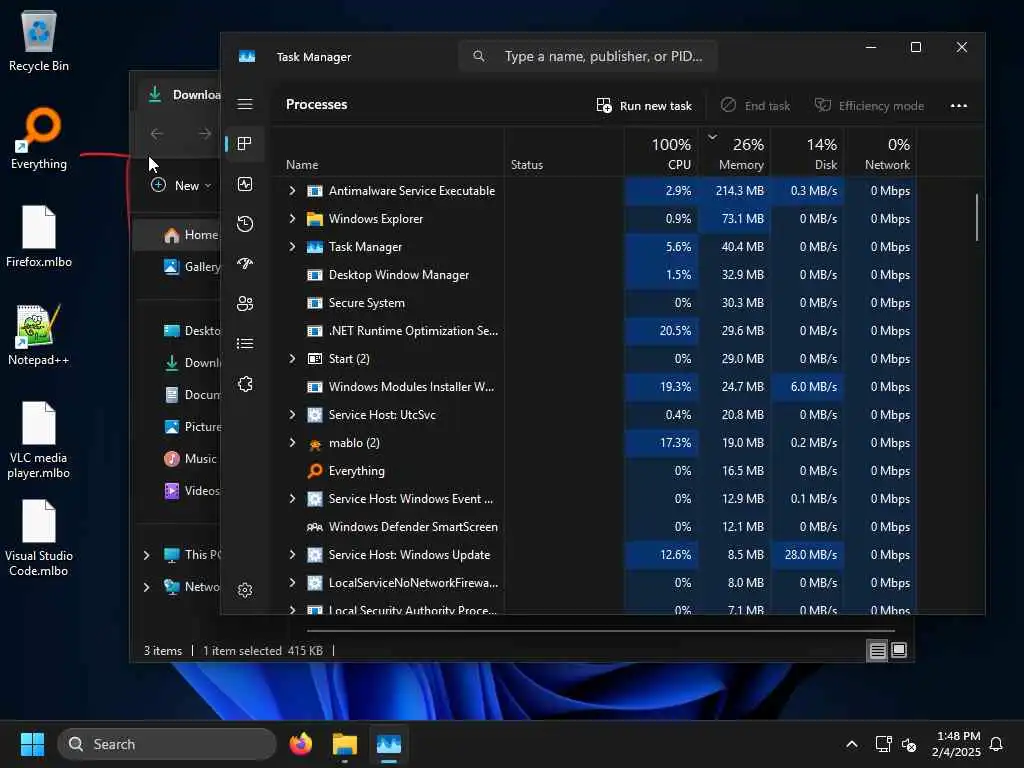Sort processes by Name column header
This screenshot has width=1024, height=768.
click(x=302, y=165)
